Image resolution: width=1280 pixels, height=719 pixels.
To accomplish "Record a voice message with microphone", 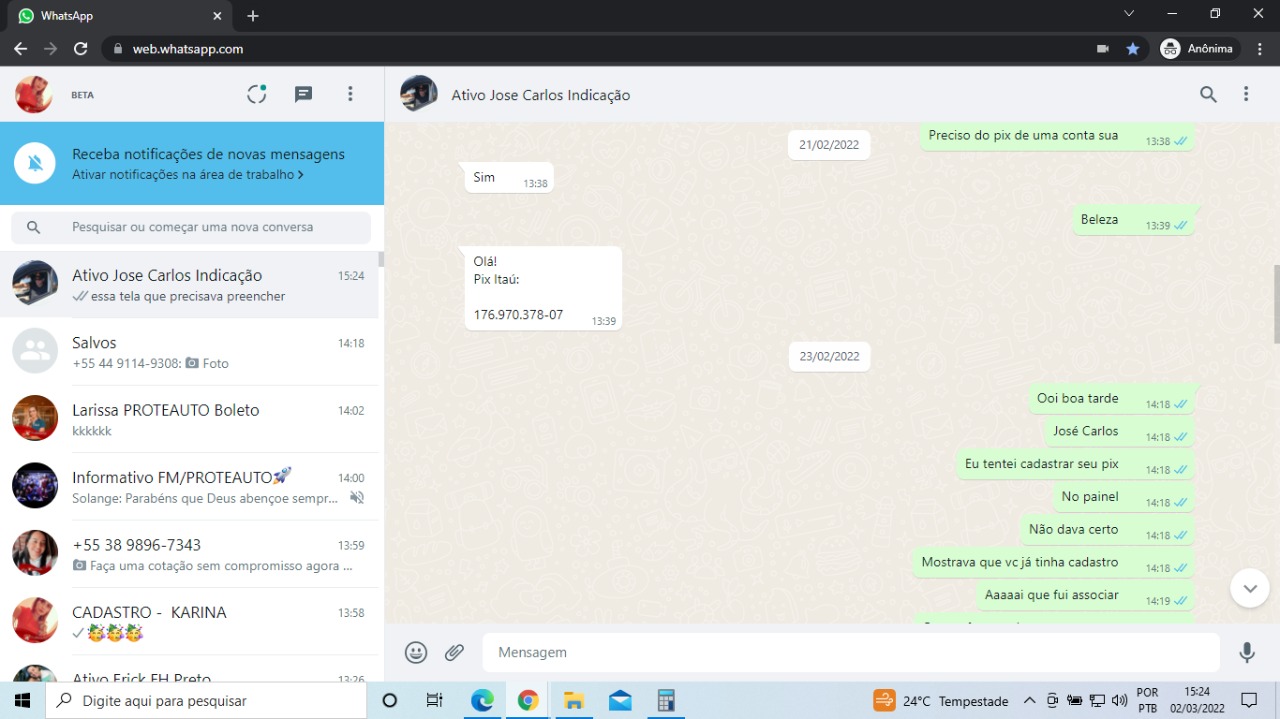I will point(1246,652).
